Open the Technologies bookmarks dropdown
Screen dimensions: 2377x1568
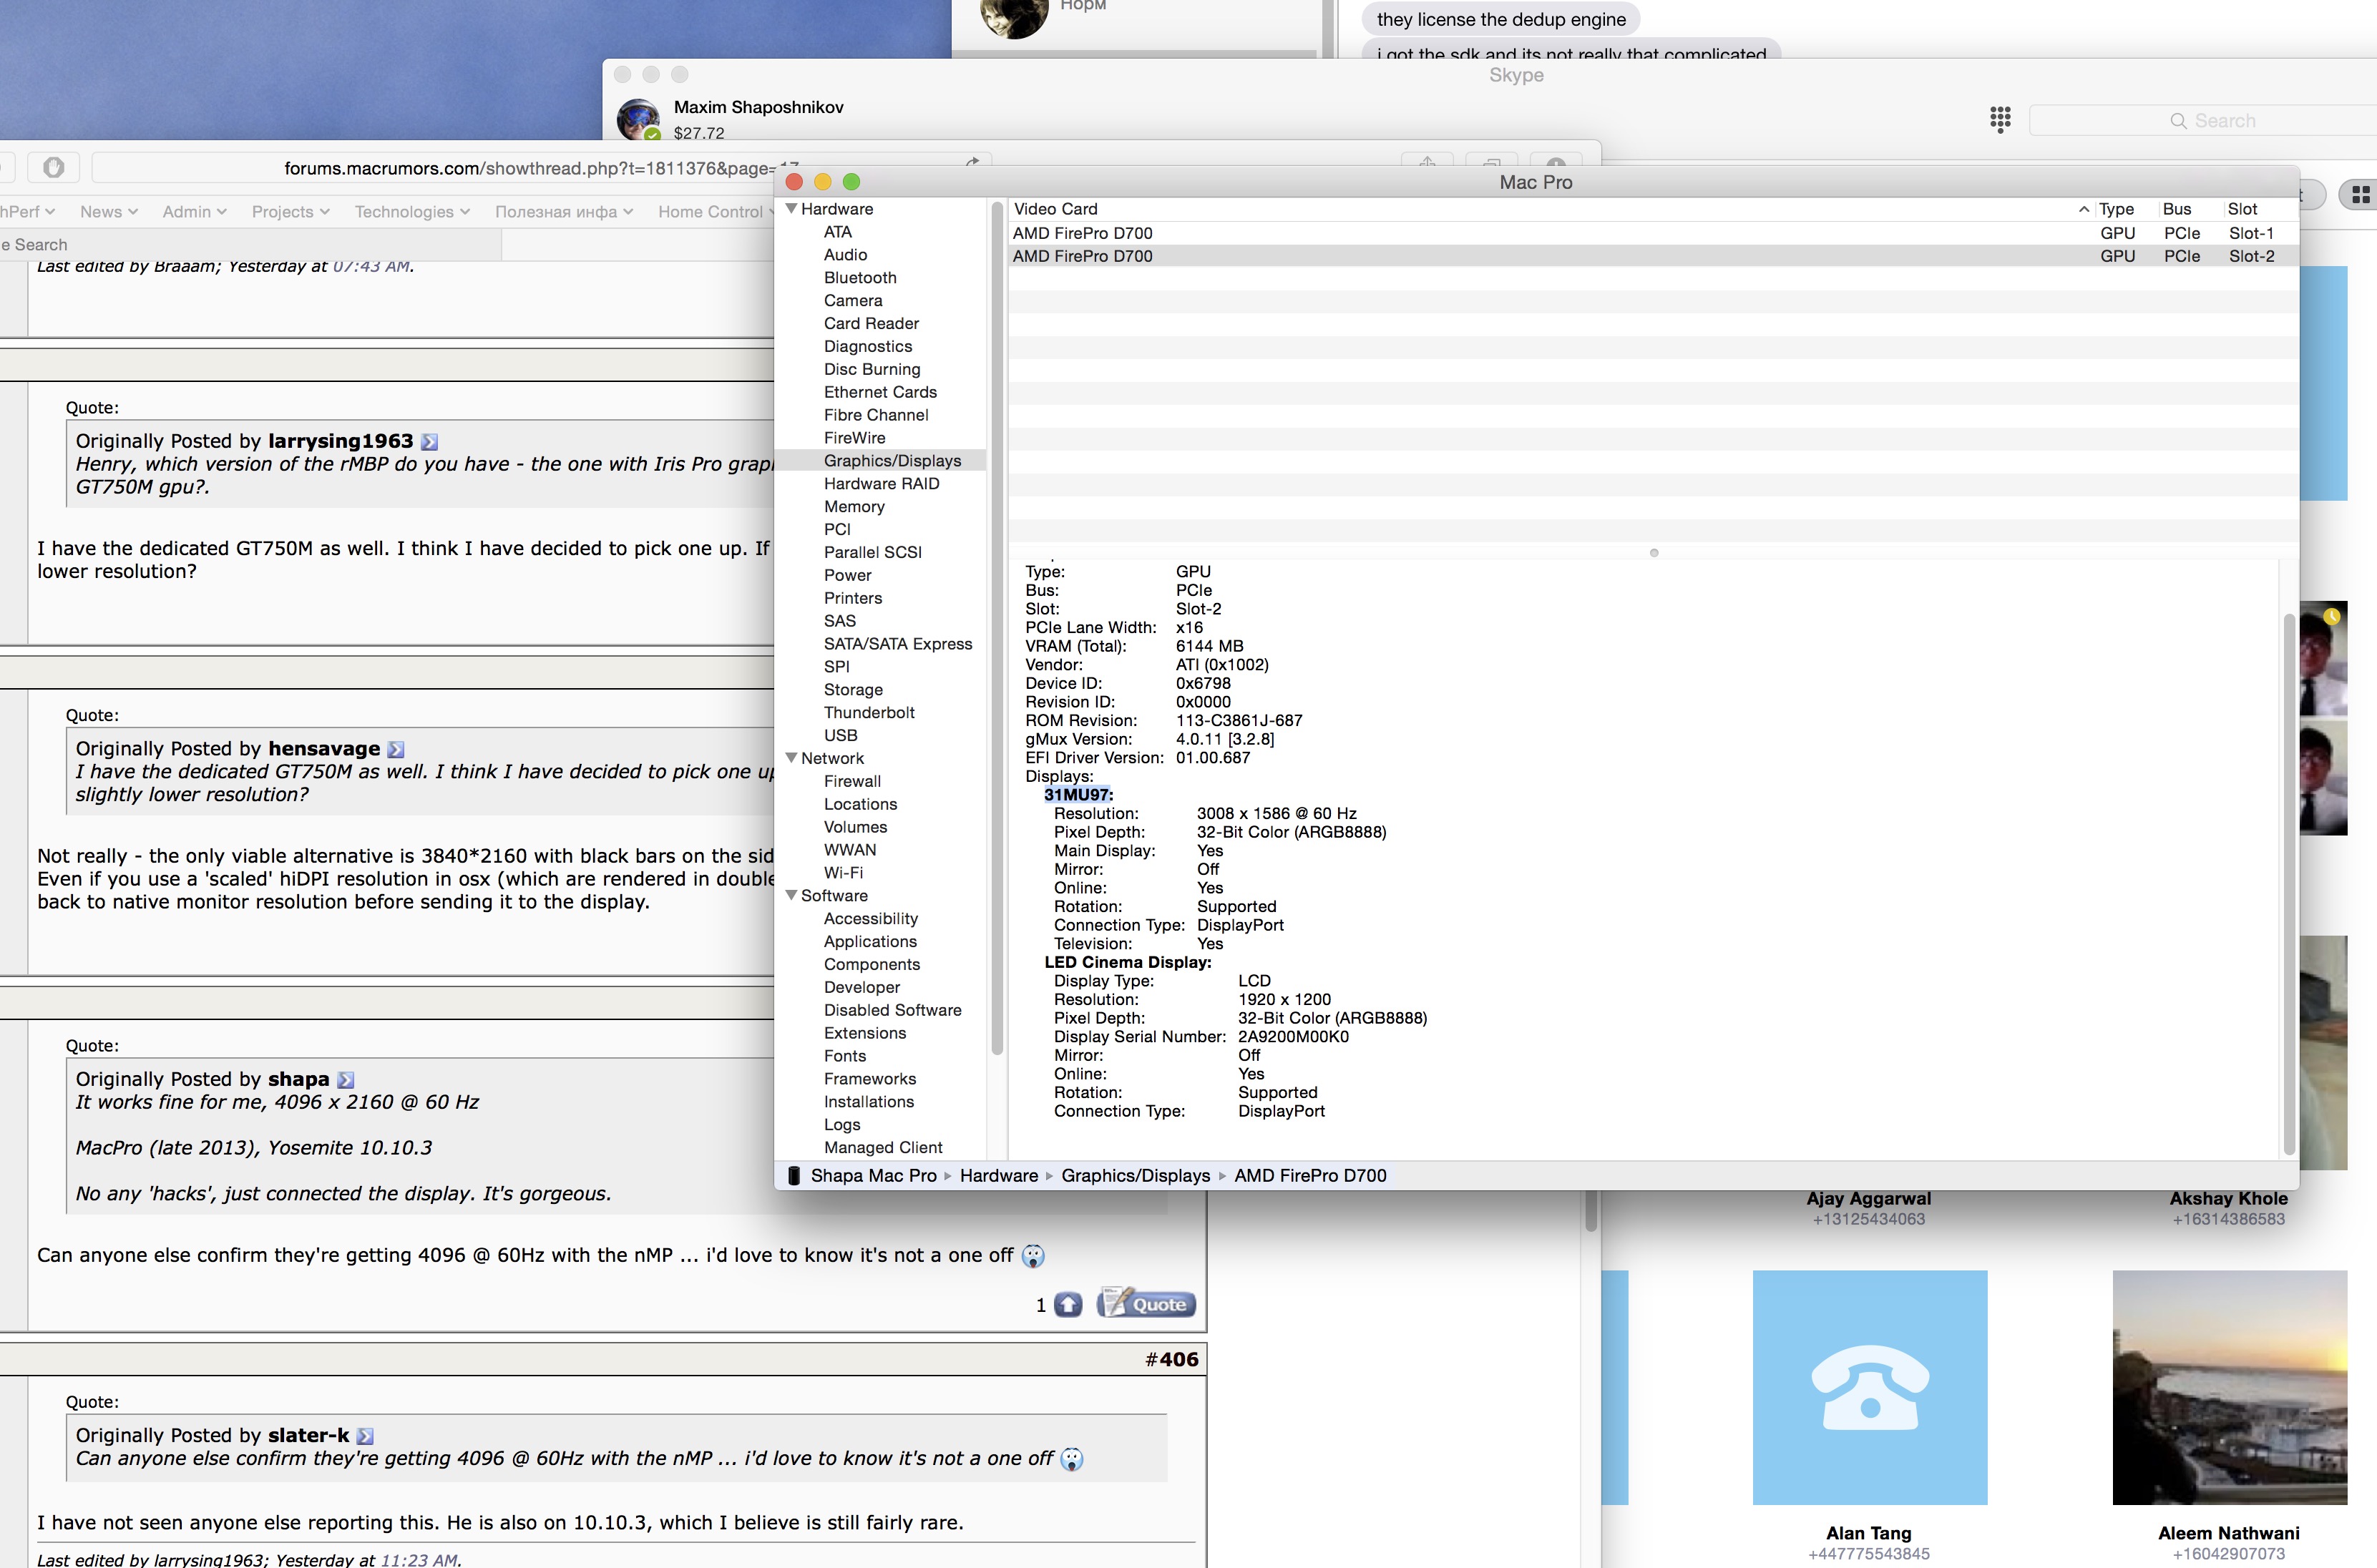coord(412,212)
